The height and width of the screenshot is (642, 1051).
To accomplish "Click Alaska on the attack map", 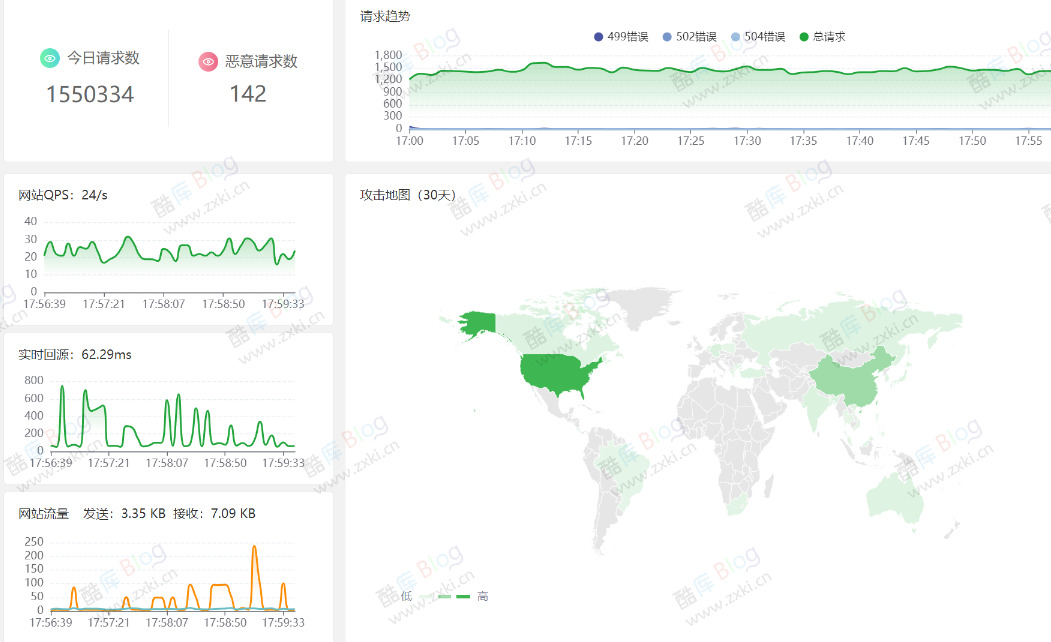I will click(478, 322).
